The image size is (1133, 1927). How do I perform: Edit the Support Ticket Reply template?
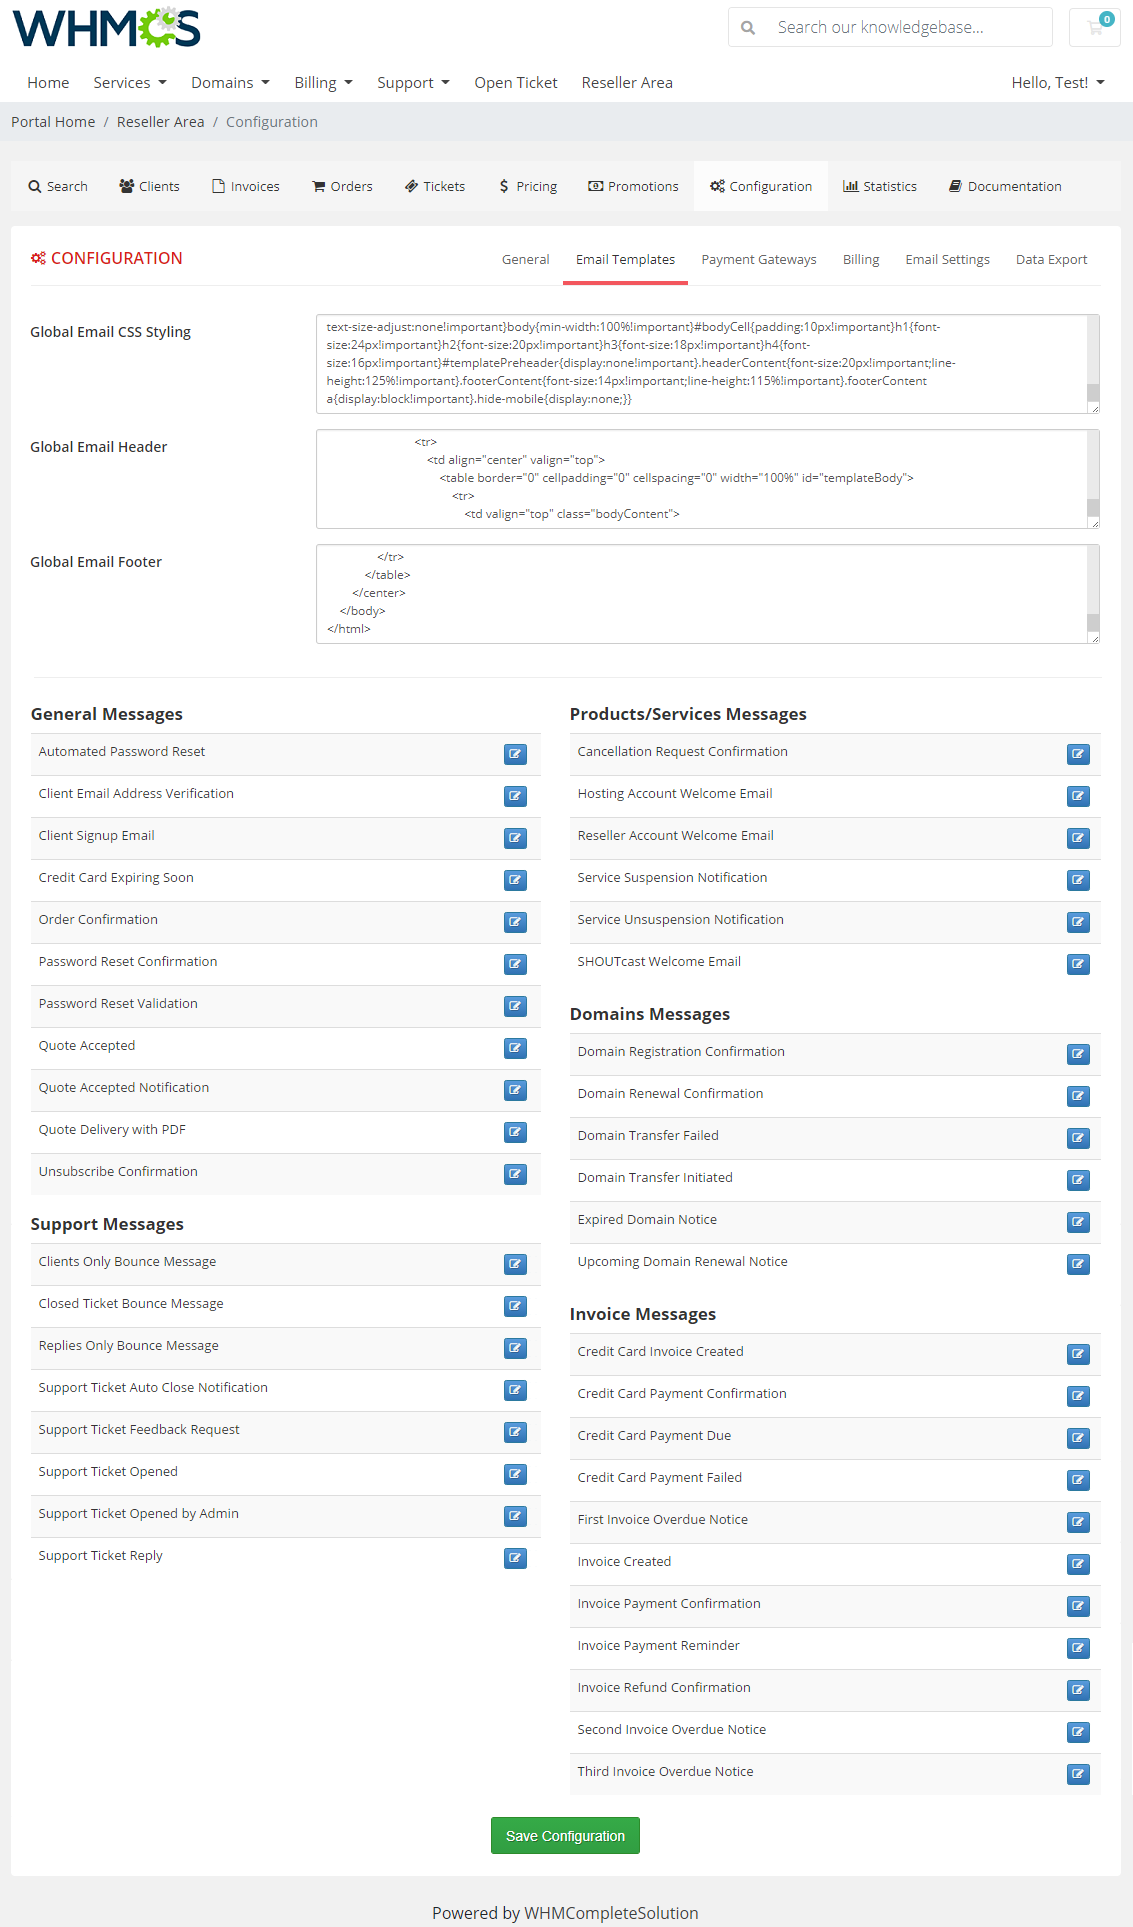click(515, 1558)
